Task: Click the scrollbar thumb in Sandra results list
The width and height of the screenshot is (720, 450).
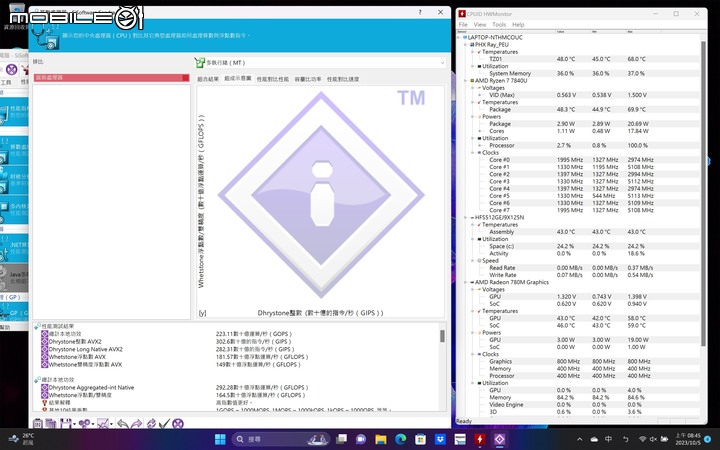Action: pos(442,336)
